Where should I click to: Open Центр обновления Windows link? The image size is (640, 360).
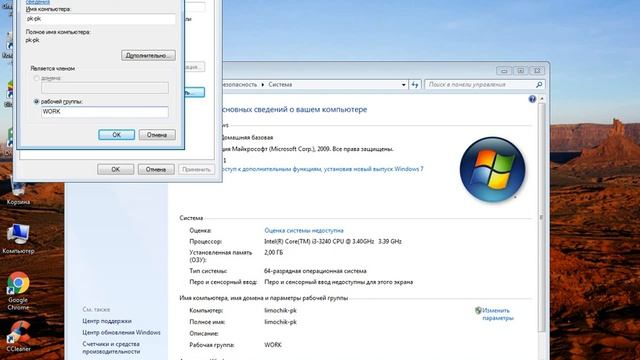tap(121, 332)
